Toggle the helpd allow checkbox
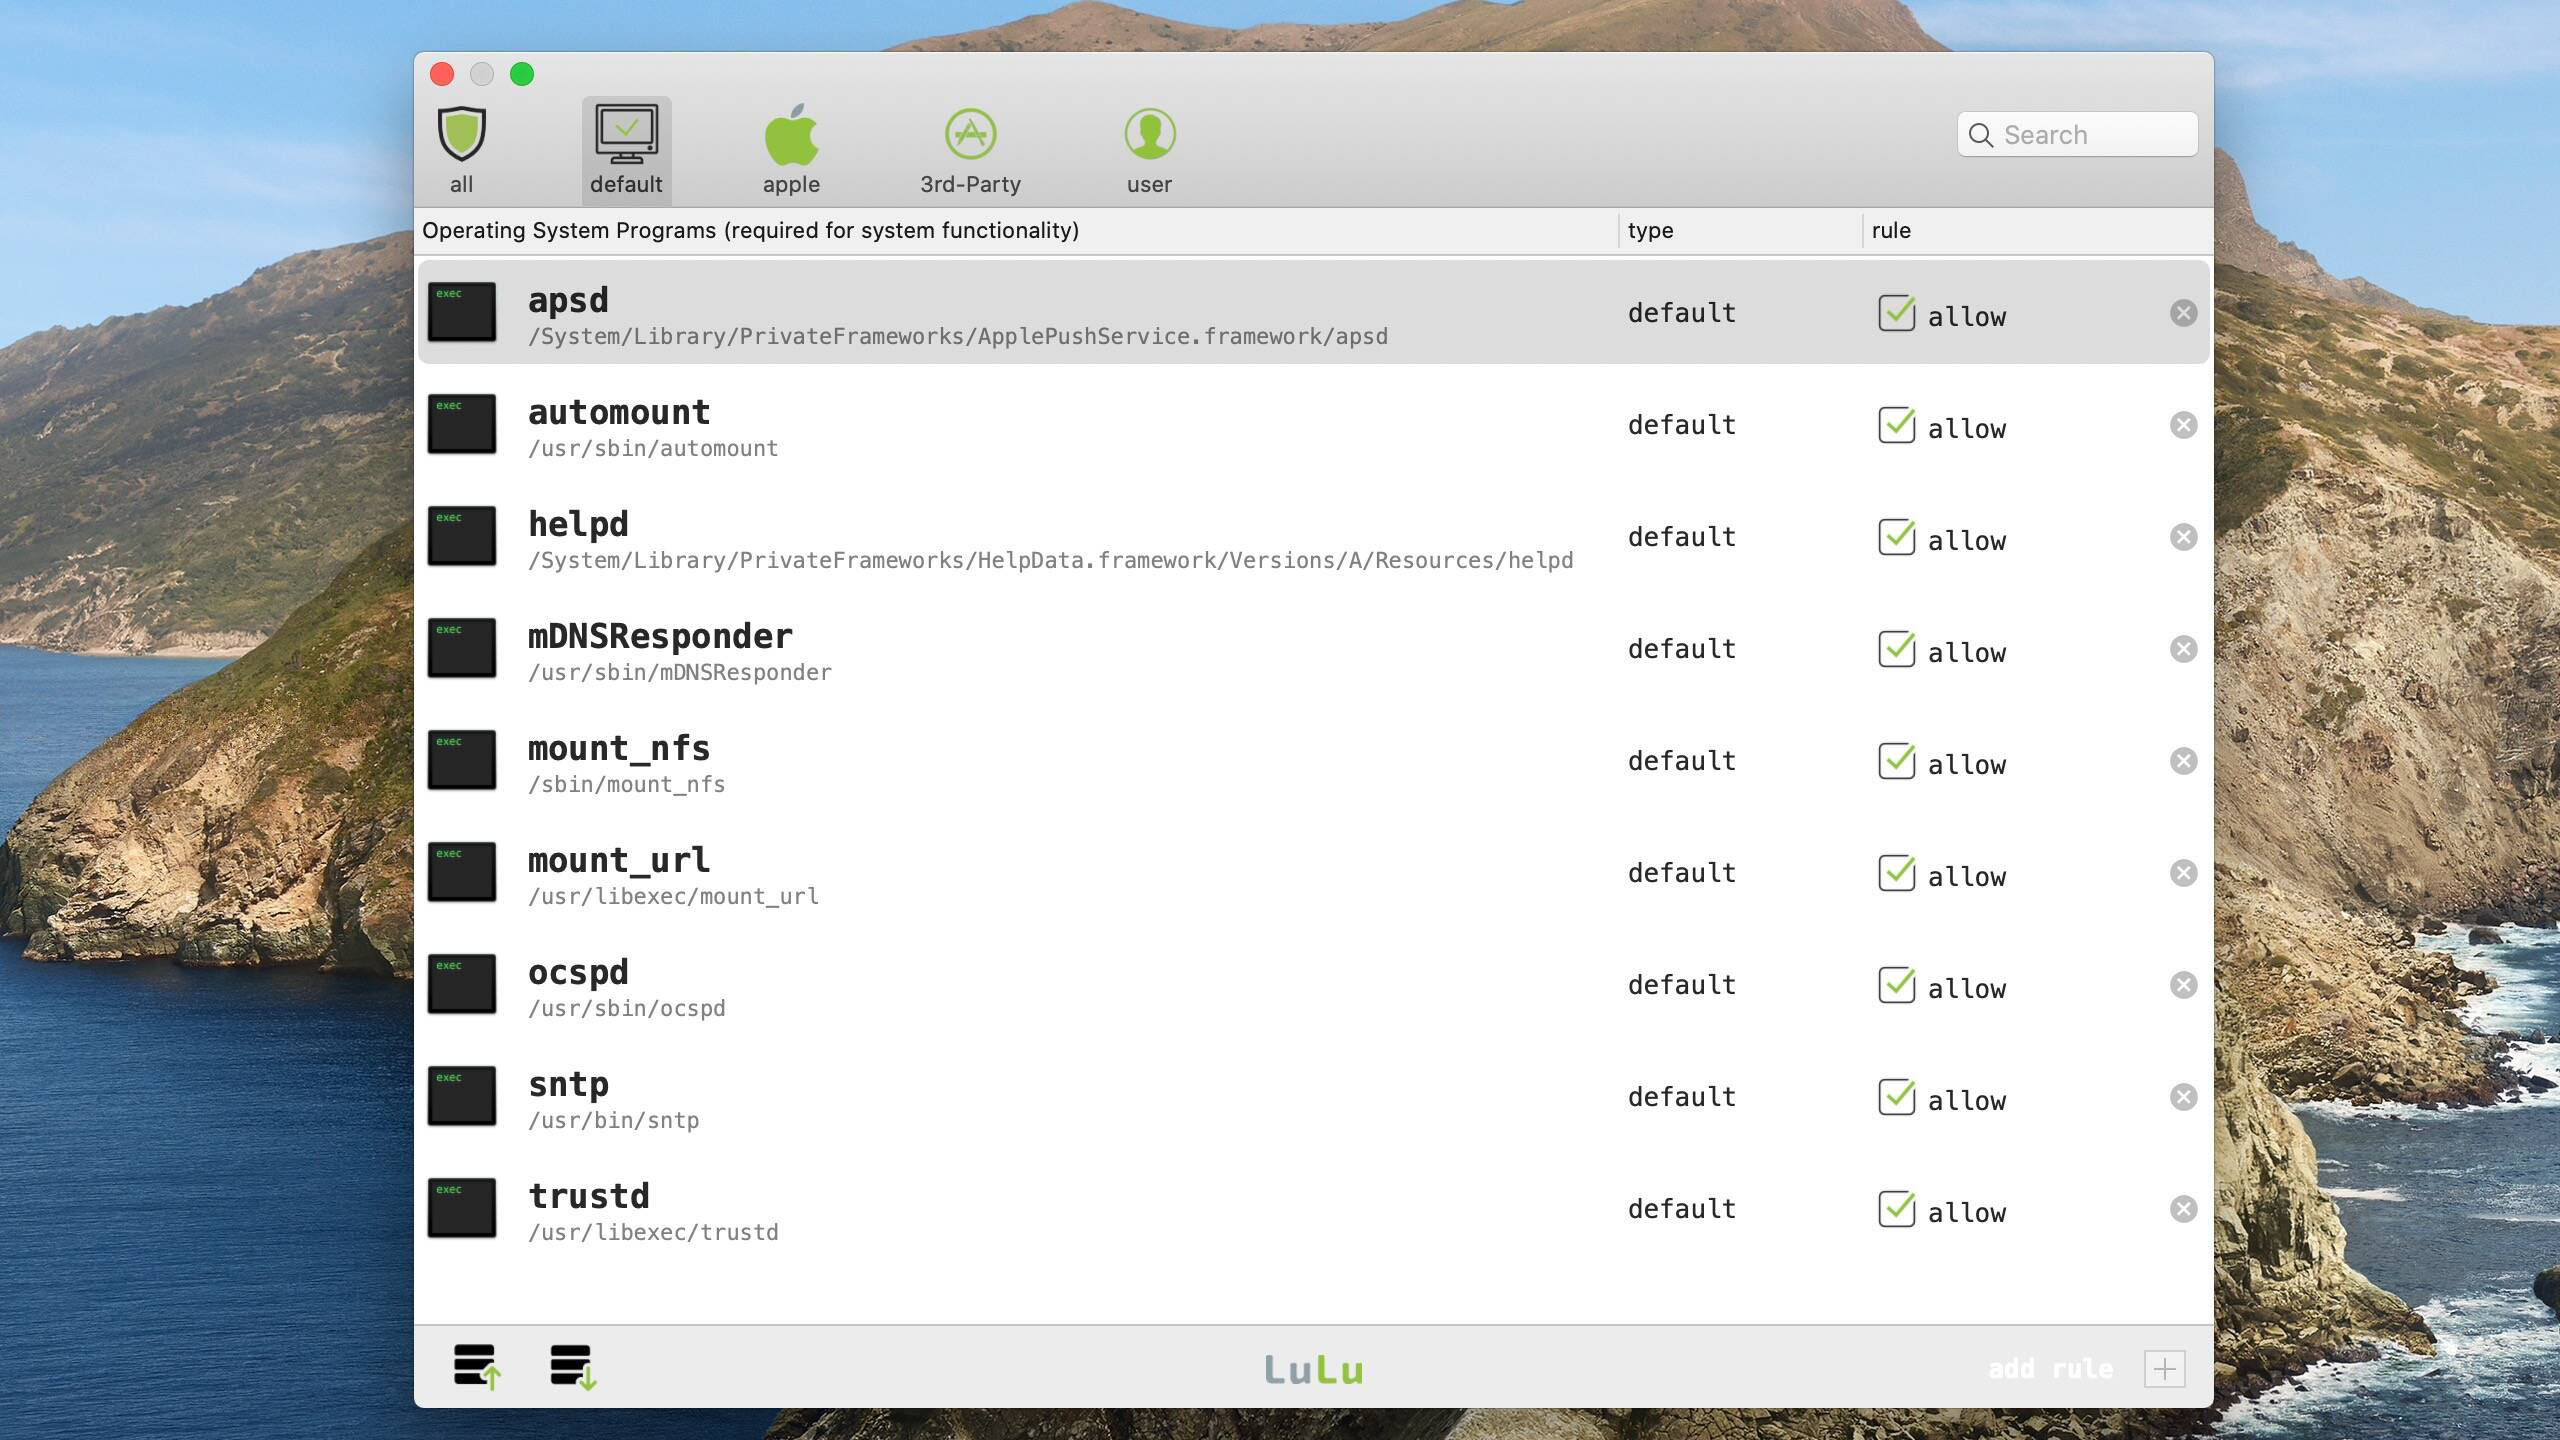 click(x=1896, y=538)
